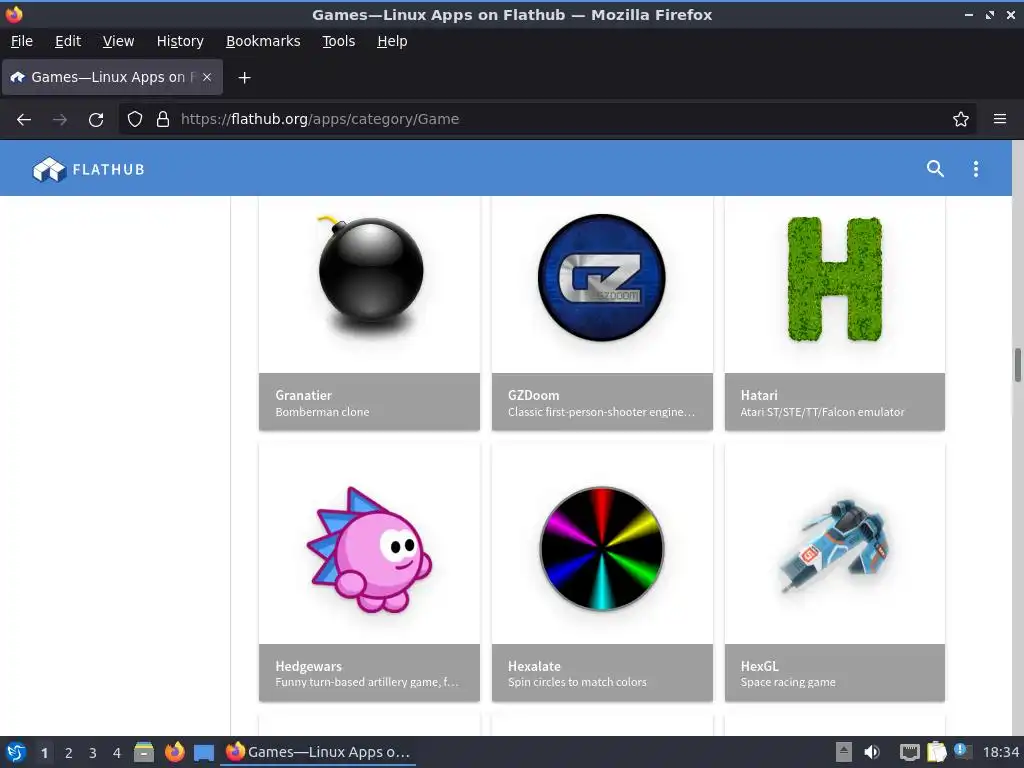The image size is (1024, 768).
Task: Click the flathub.org URL address bar
Action: click(547, 120)
